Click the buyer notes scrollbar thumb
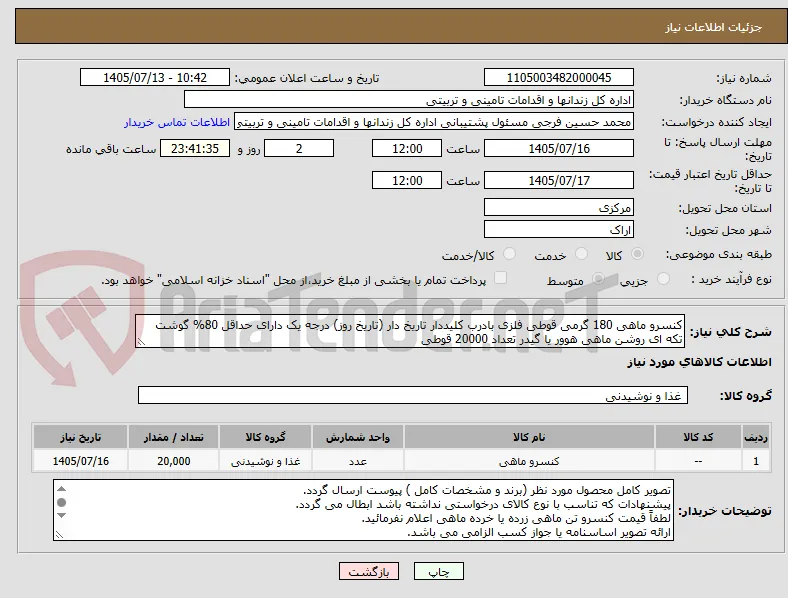788x598 pixels. tap(61, 502)
